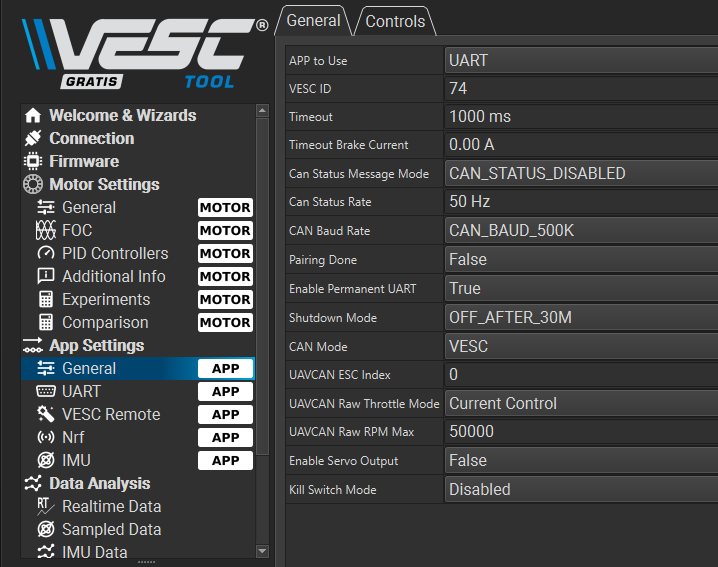The width and height of the screenshot is (718, 567).
Task: Click the Realtime Data RT icon
Action: pyautogui.click(x=46, y=506)
